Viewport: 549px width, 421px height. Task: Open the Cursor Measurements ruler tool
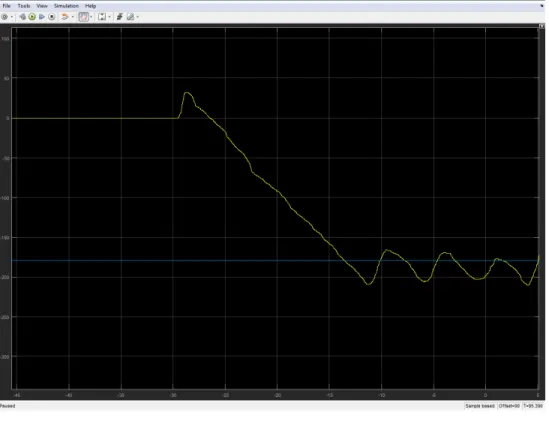pos(130,17)
